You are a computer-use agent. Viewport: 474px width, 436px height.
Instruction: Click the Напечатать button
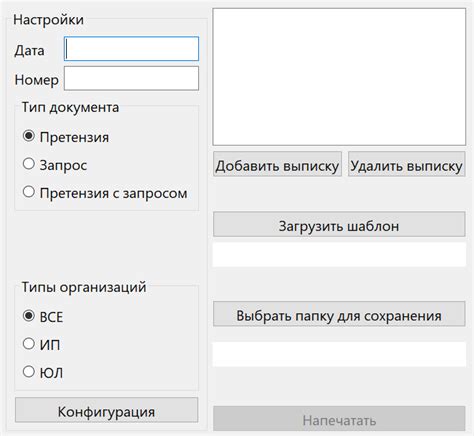coord(339,419)
